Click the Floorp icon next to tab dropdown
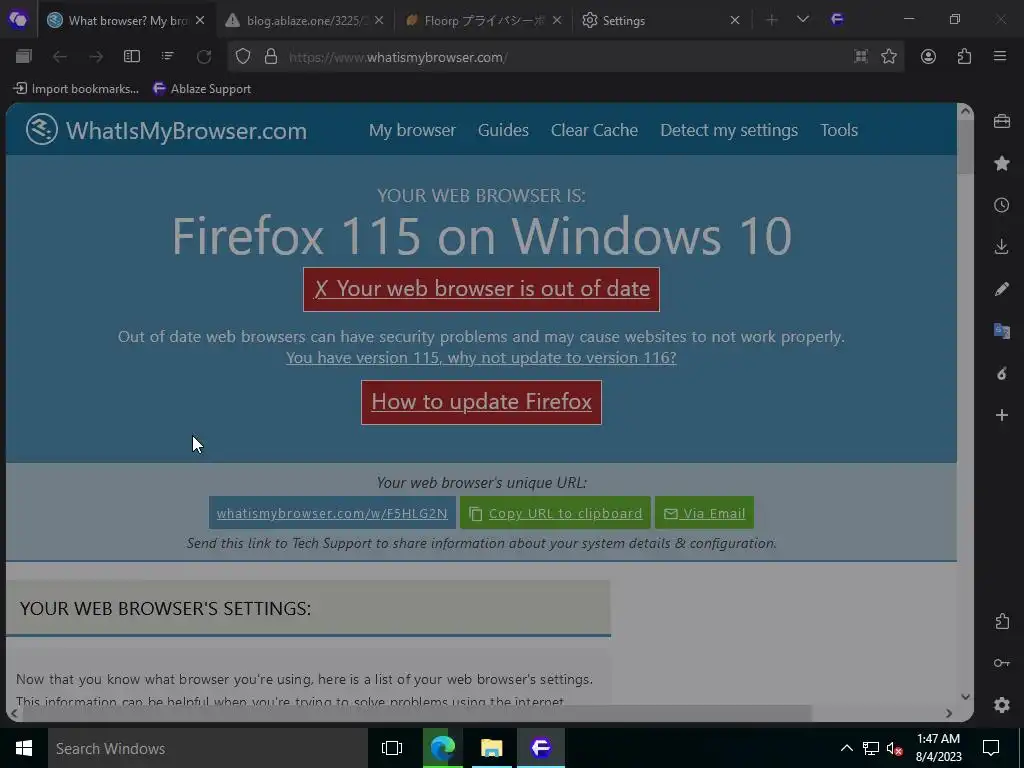The height and width of the screenshot is (768, 1024). (x=837, y=20)
